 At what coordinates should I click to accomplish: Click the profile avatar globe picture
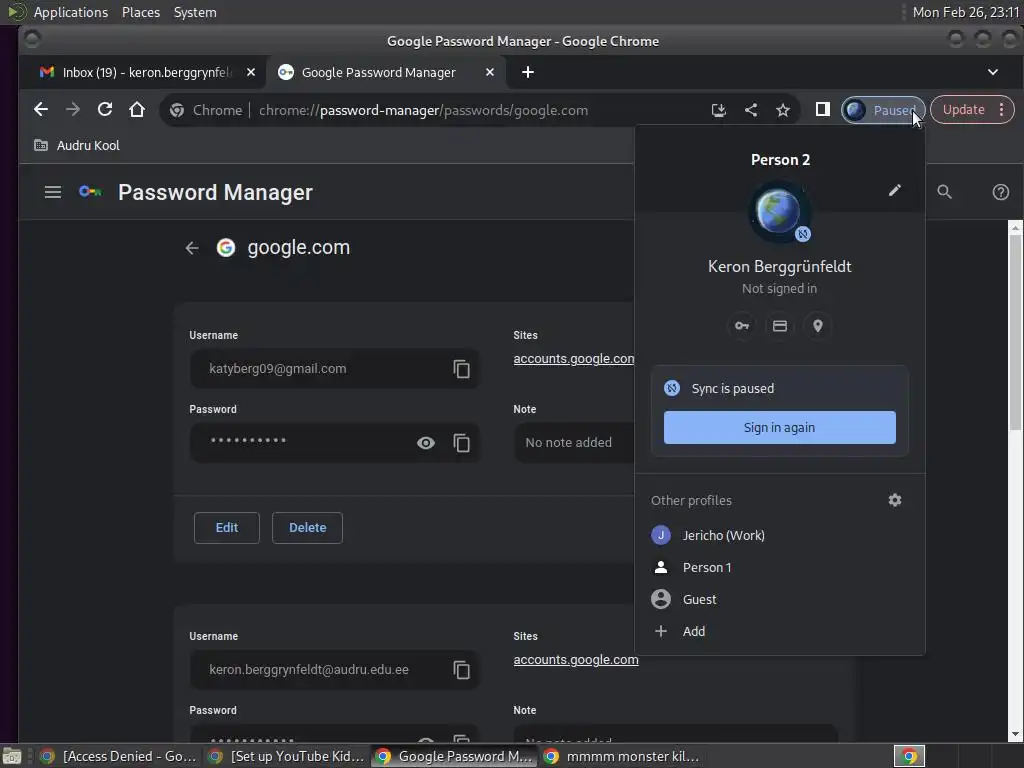click(779, 212)
